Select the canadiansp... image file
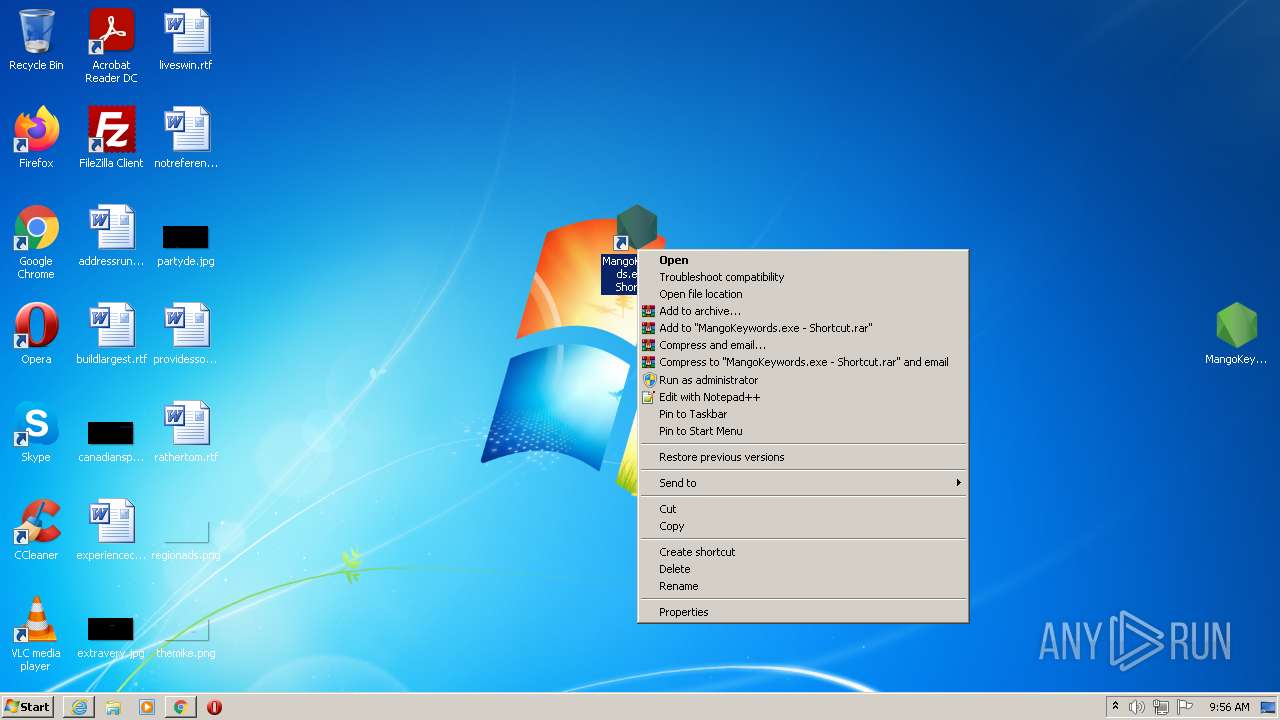This screenshot has width=1280, height=720. click(x=111, y=441)
